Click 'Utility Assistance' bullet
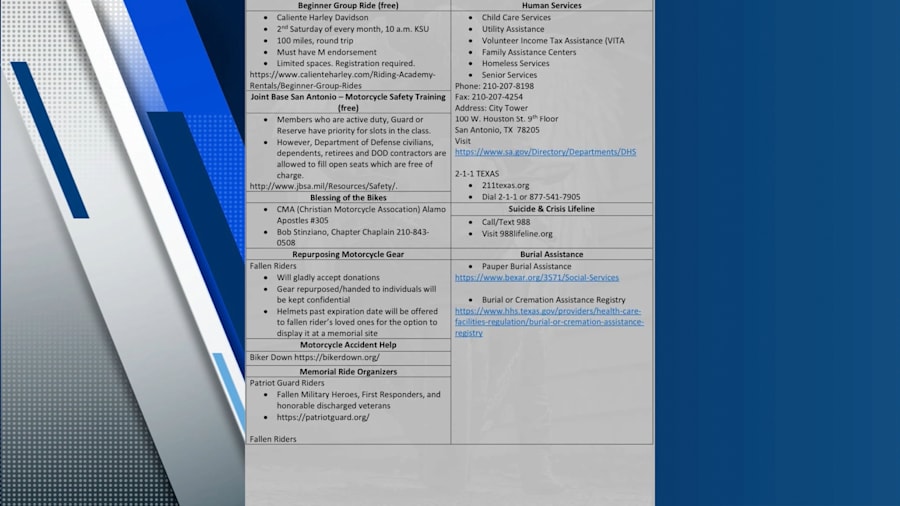This screenshot has height=506, width=900. coord(513,29)
